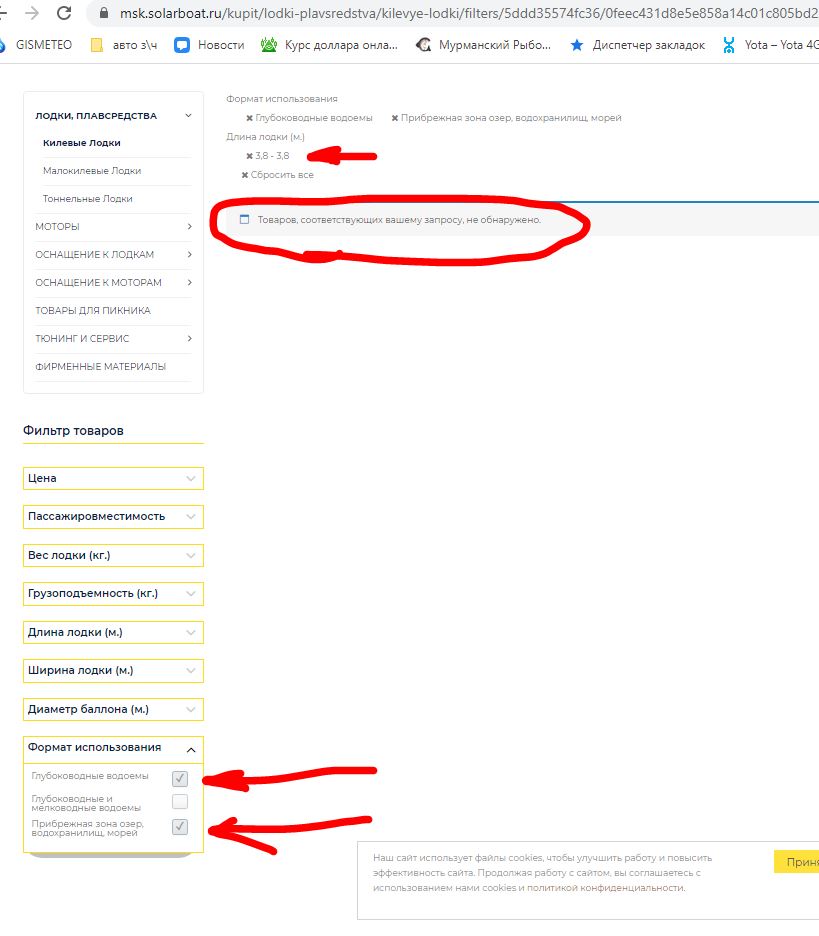The image size is (819, 936).
Task: Uncheck 'Прибрежная зона озер, водохранилищ, морей' checkbox
Action: 180,827
